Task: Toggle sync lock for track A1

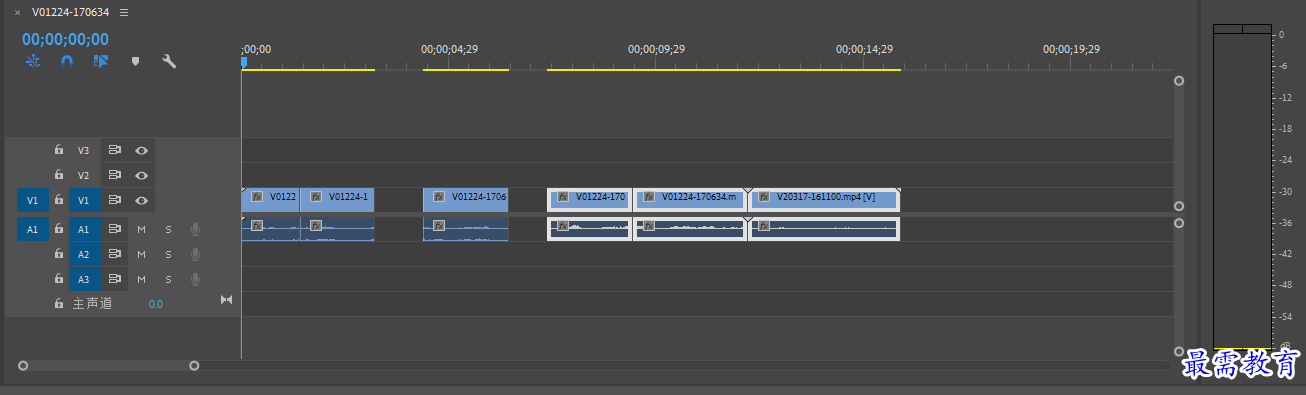Action: pos(115,229)
